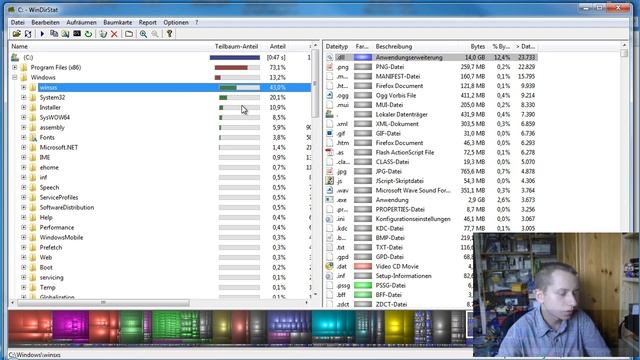Click the green color swatch for .pssg

click(363, 285)
